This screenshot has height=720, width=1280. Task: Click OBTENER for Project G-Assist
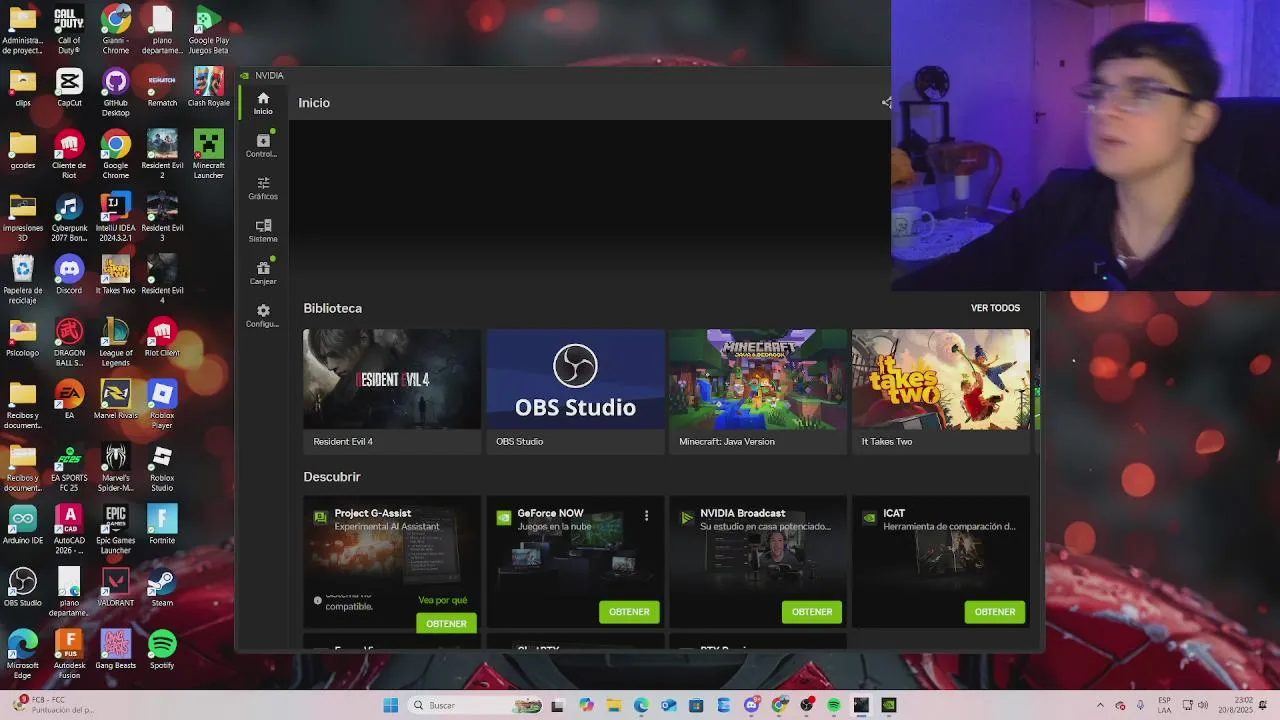point(446,623)
